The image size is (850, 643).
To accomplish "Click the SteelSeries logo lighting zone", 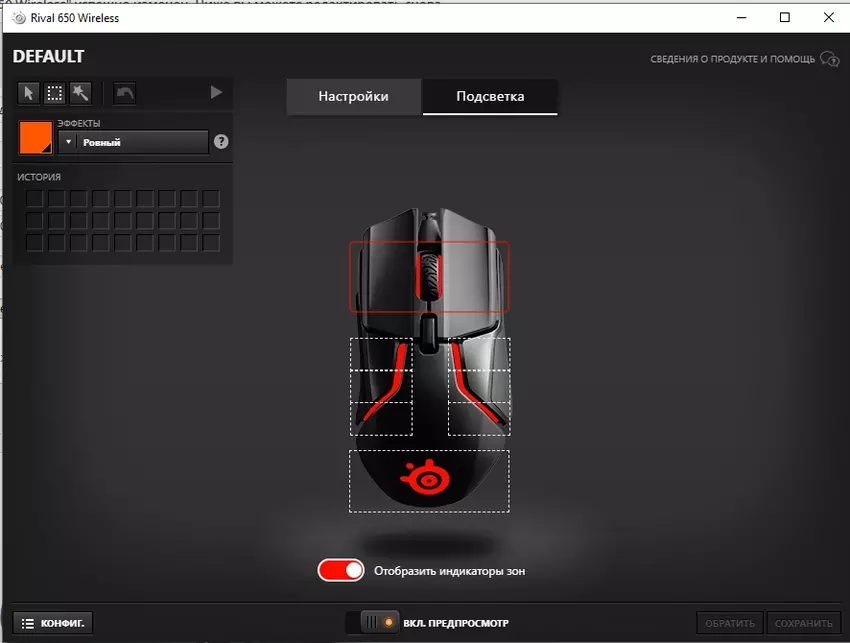I will [x=429, y=480].
